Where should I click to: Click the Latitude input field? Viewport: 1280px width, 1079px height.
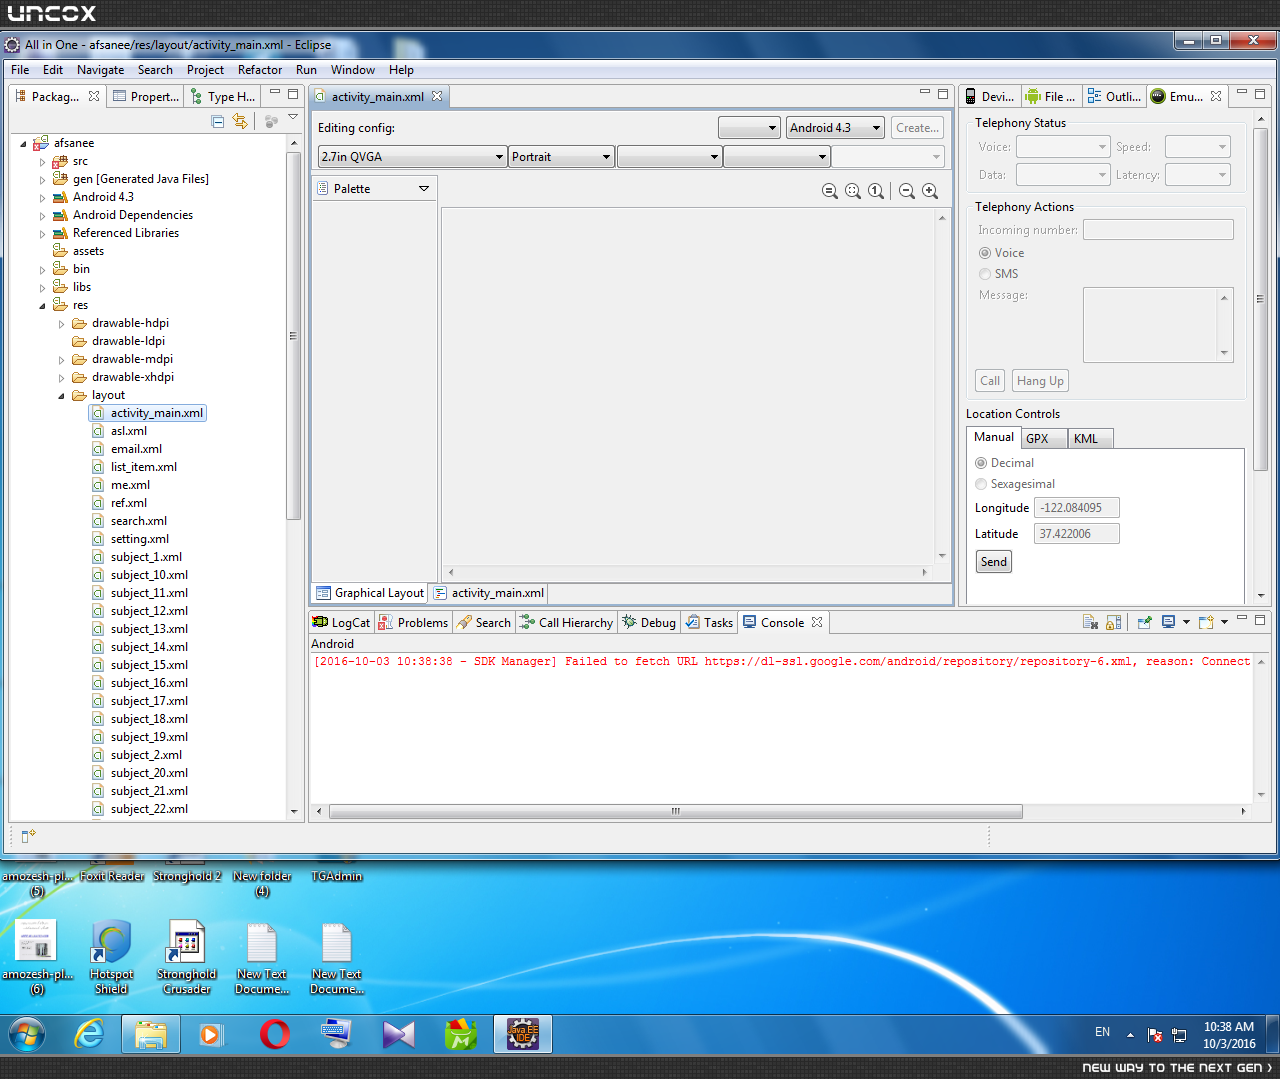[1076, 534]
